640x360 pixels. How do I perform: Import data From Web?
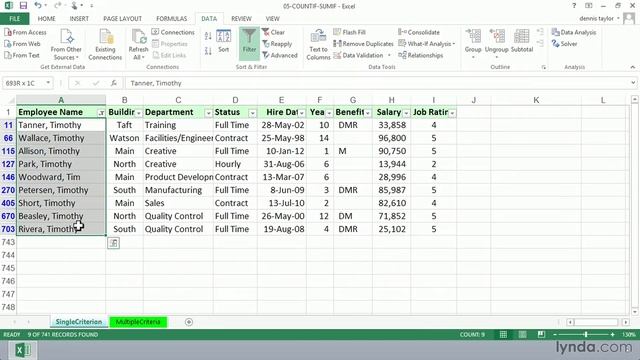click(22, 44)
